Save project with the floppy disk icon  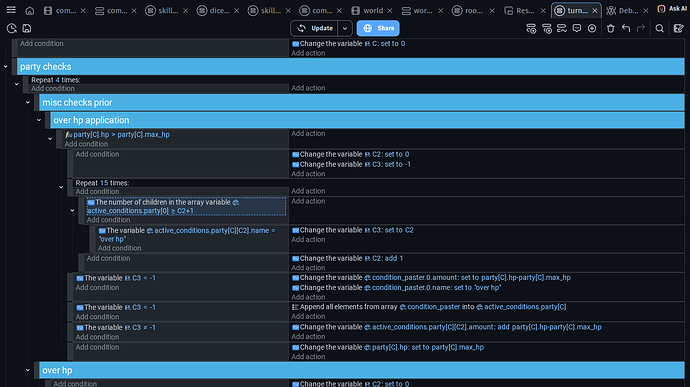point(27,29)
